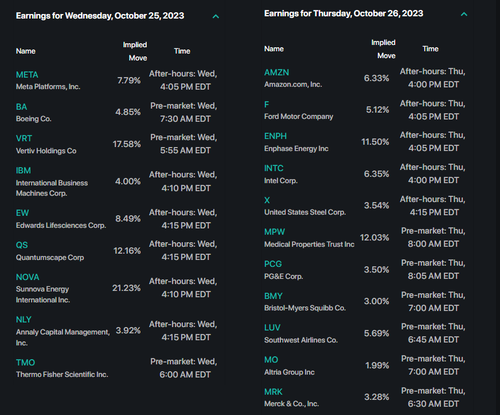This screenshot has width=500, height=415.
Task: Open the LUV ticker link
Action: (272, 327)
